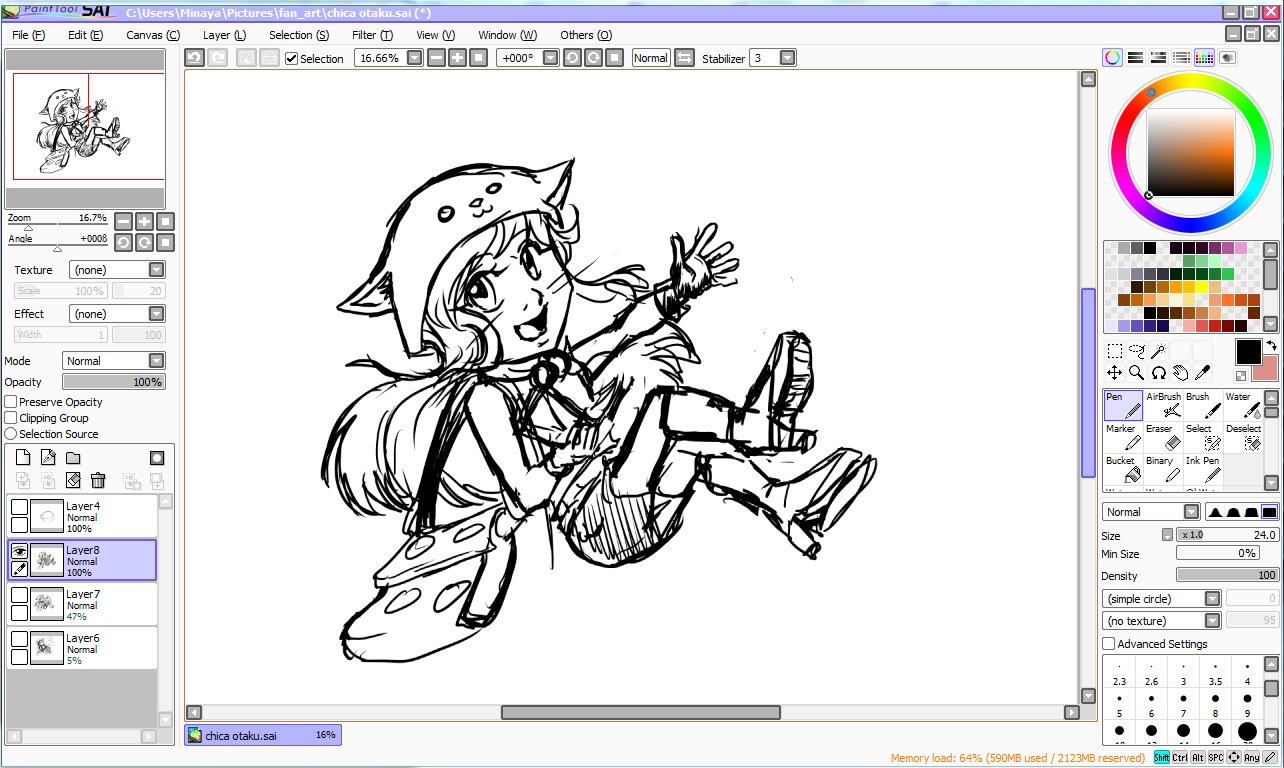The image size is (1284, 768).
Task: Open the Canvas menu
Action: click(x=152, y=35)
